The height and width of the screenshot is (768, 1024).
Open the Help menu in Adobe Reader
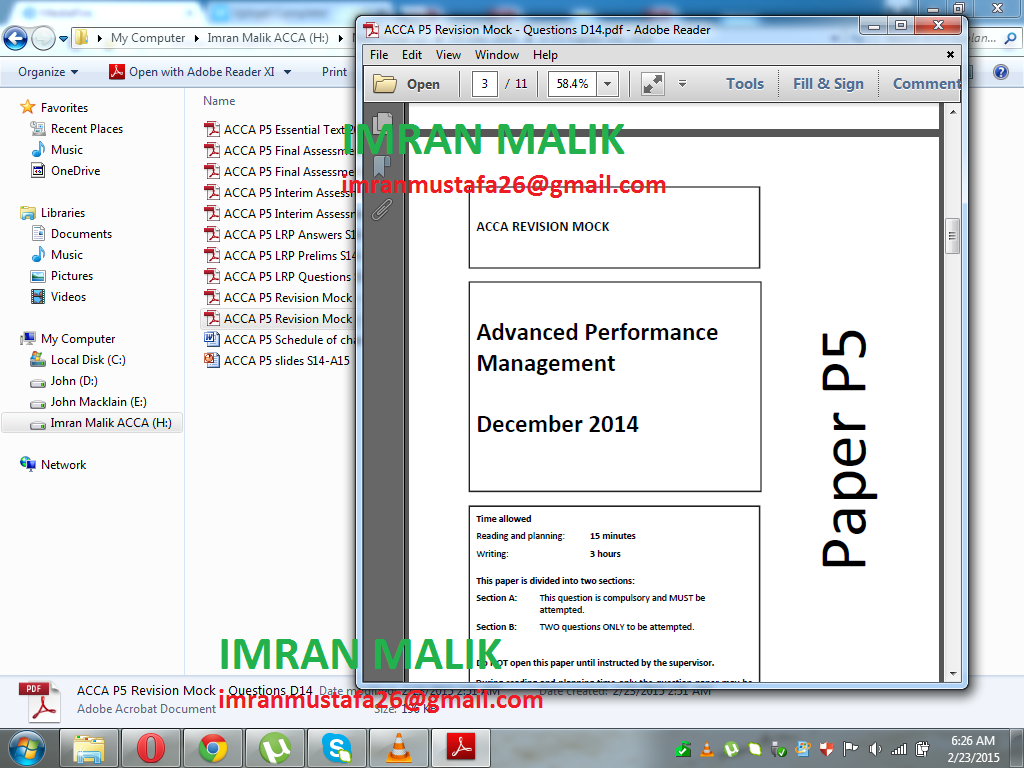pos(545,55)
